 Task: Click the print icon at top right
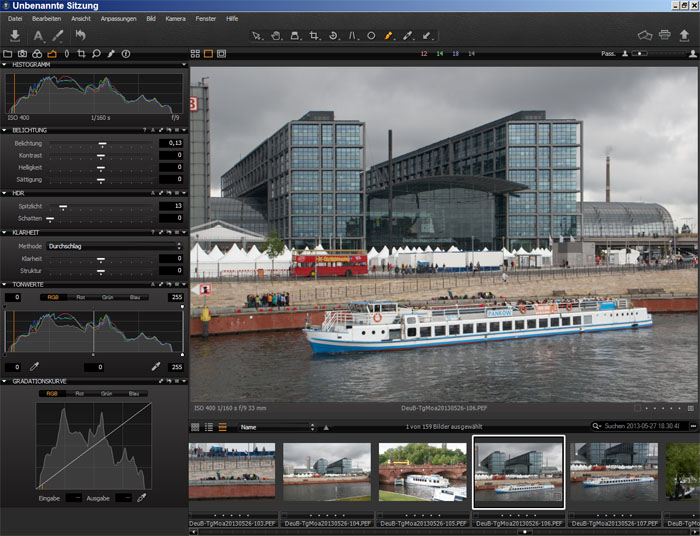click(665, 36)
